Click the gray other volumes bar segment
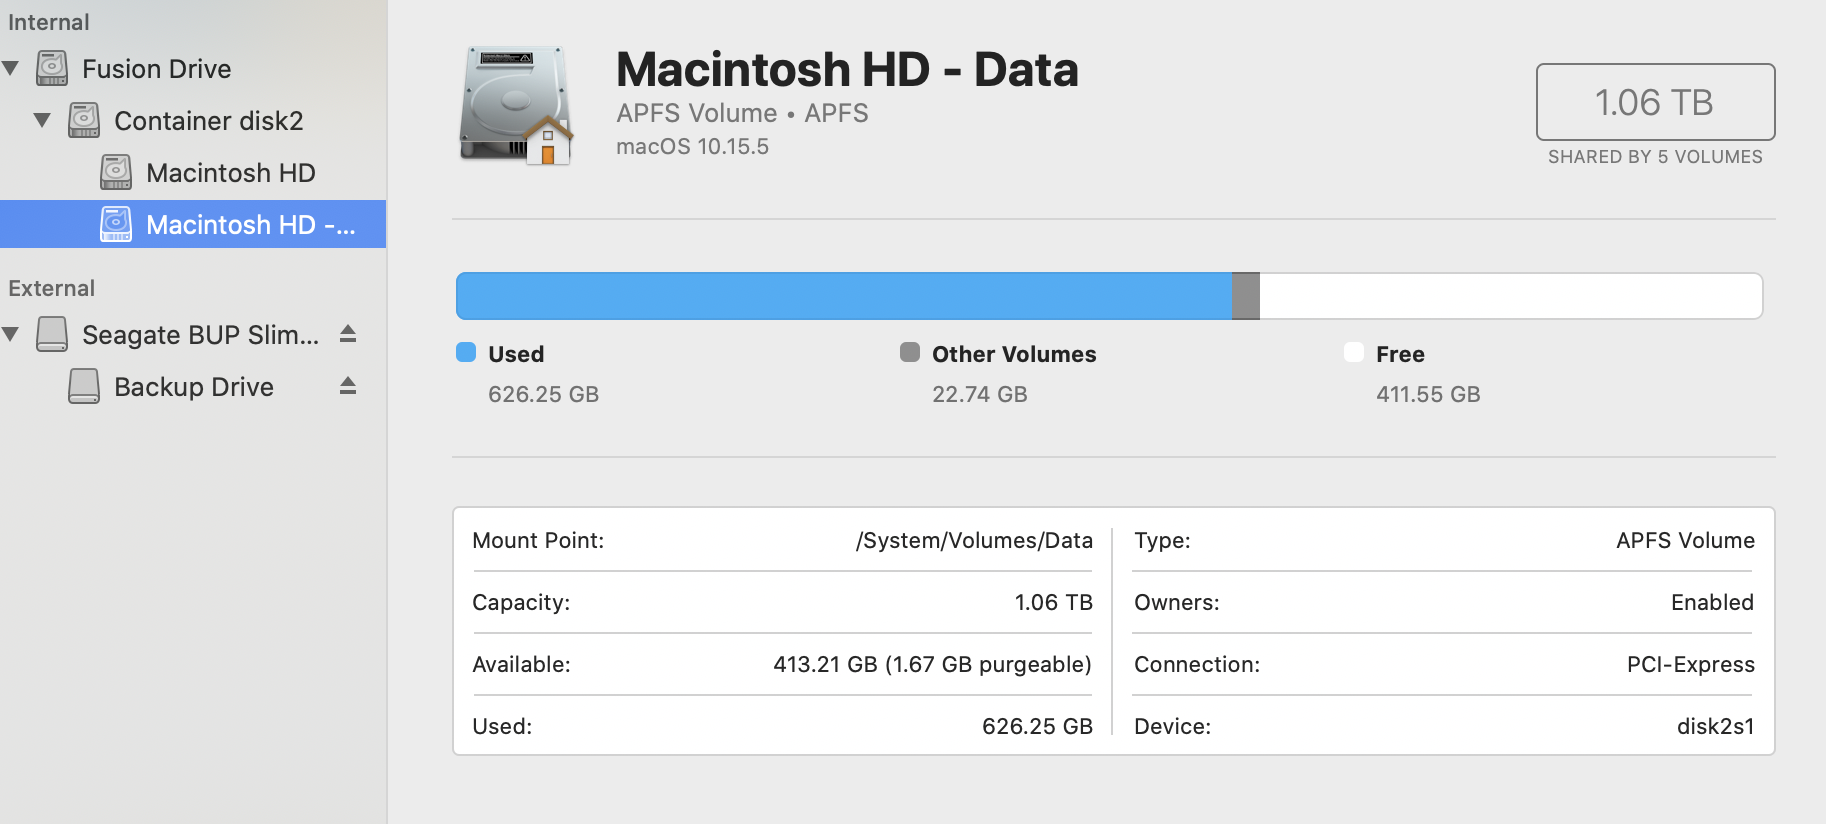 point(1246,296)
